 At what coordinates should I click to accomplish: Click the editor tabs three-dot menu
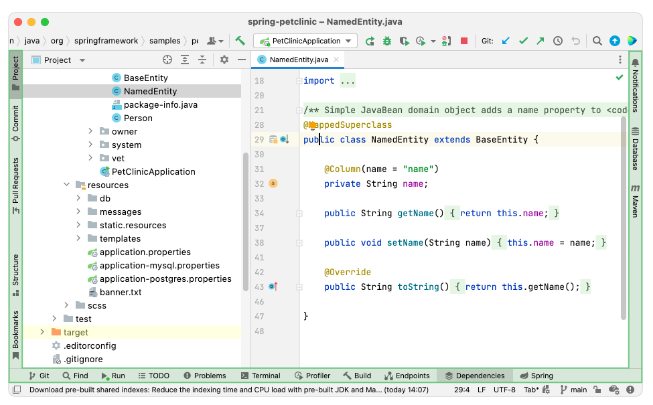tap(620, 60)
